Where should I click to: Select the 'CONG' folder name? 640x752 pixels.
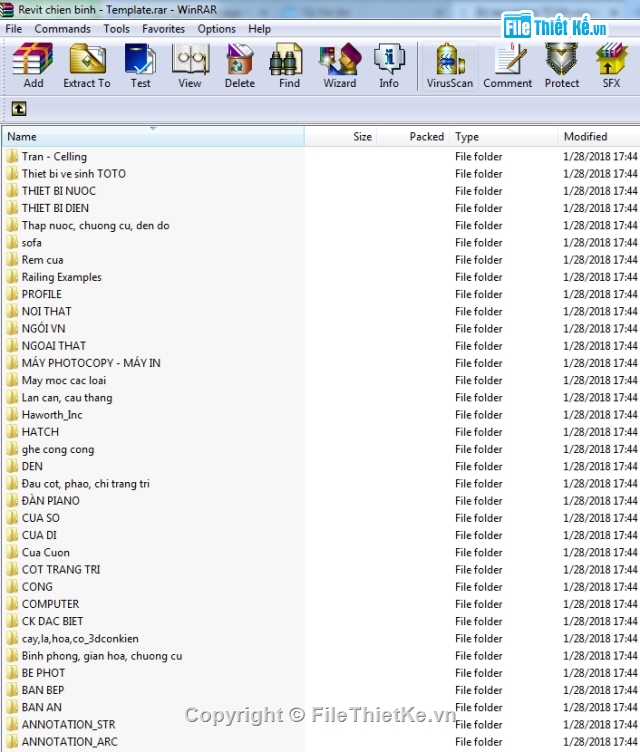37,587
